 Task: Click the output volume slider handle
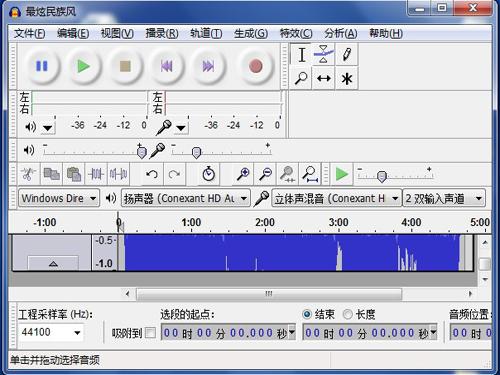pyautogui.click(x=141, y=152)
